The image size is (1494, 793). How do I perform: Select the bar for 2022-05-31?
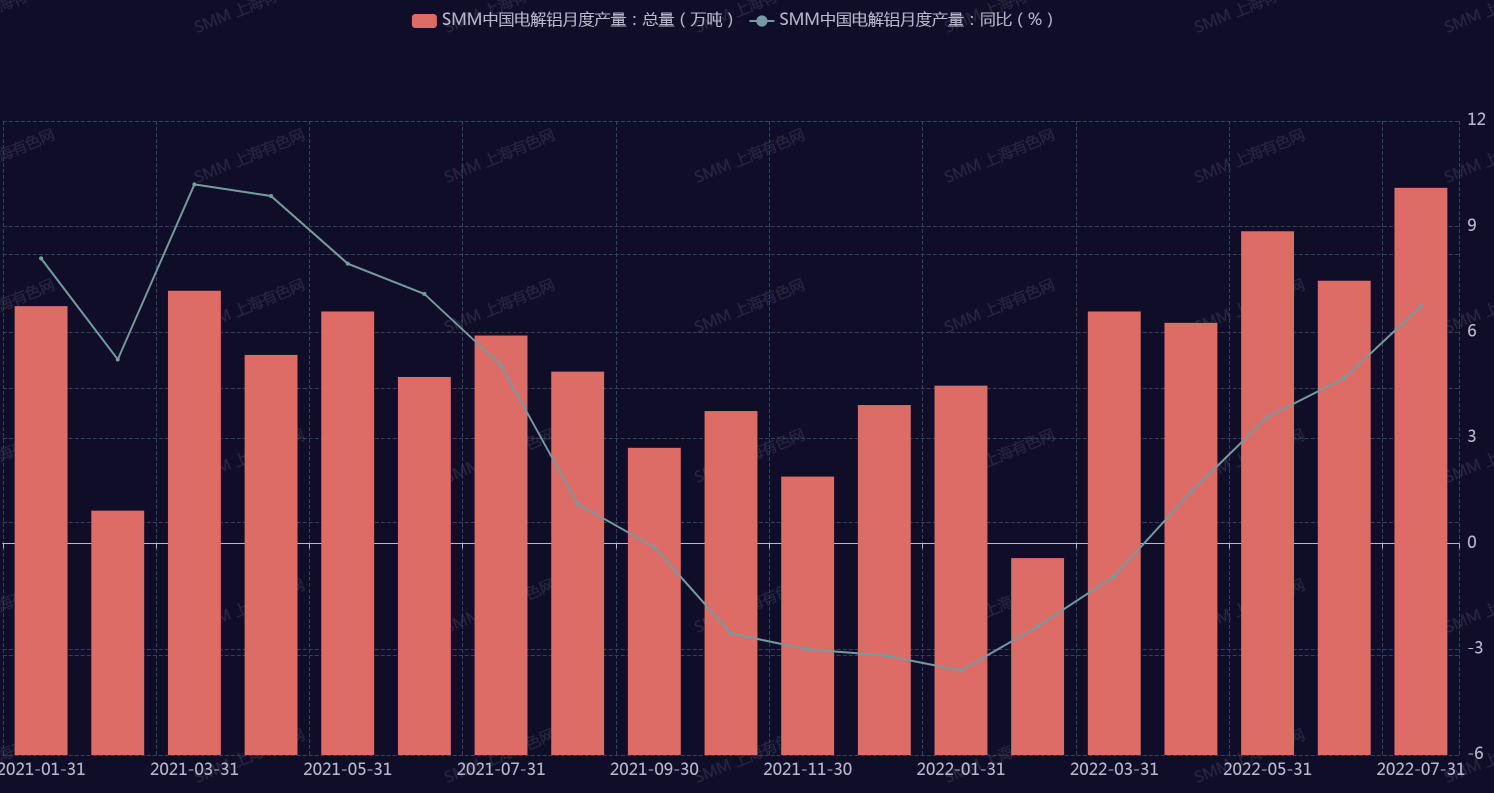[1268, 493]
